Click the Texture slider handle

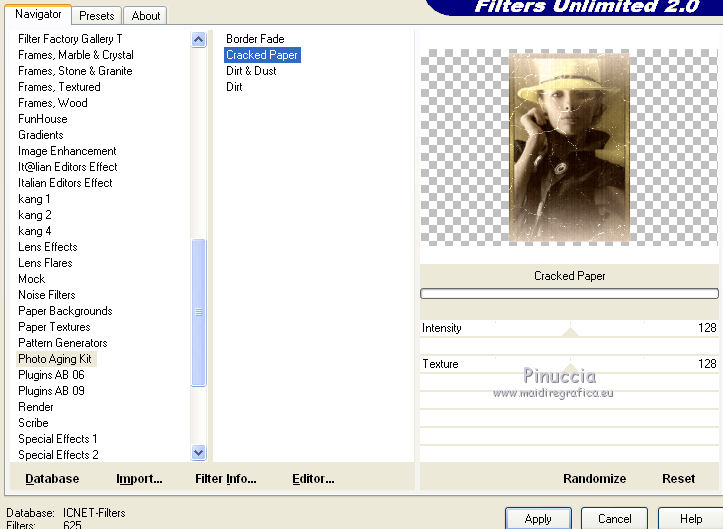click(570, 368)
